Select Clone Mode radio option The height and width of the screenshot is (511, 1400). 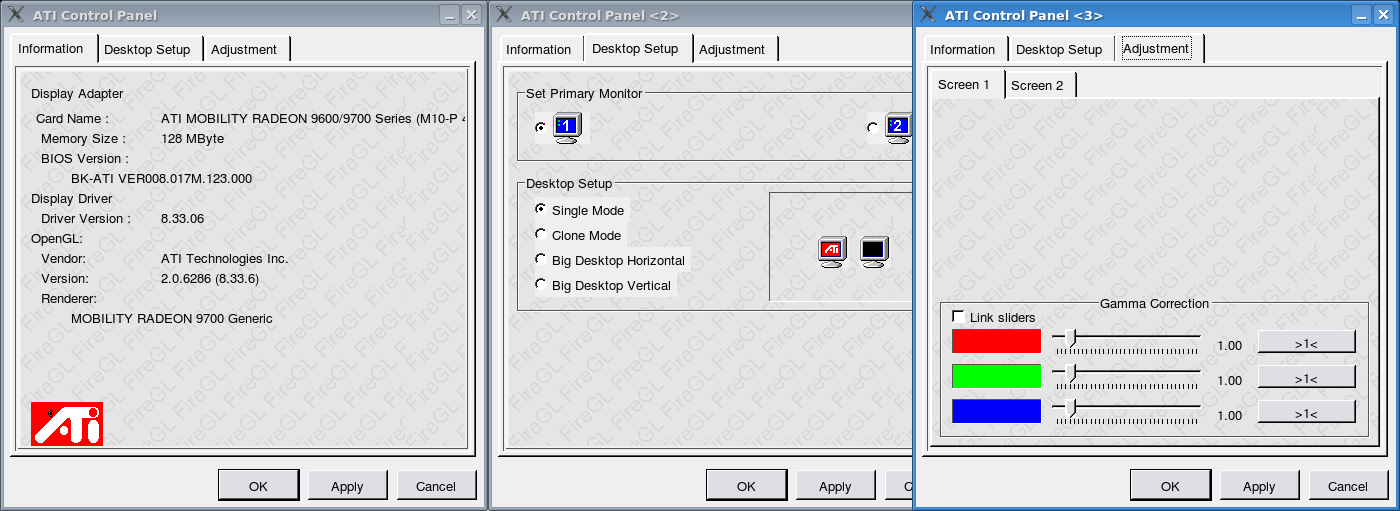click(x=541, y=234)
